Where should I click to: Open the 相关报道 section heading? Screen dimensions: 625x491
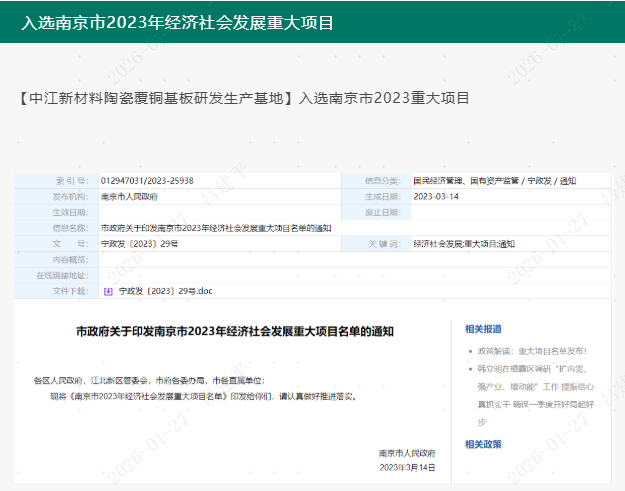tap(483, 329)
